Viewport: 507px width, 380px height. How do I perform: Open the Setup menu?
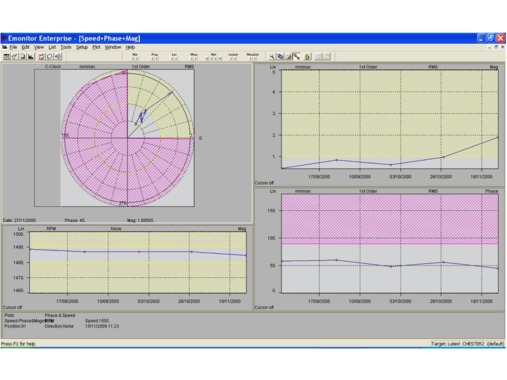[x=82, y=47]
